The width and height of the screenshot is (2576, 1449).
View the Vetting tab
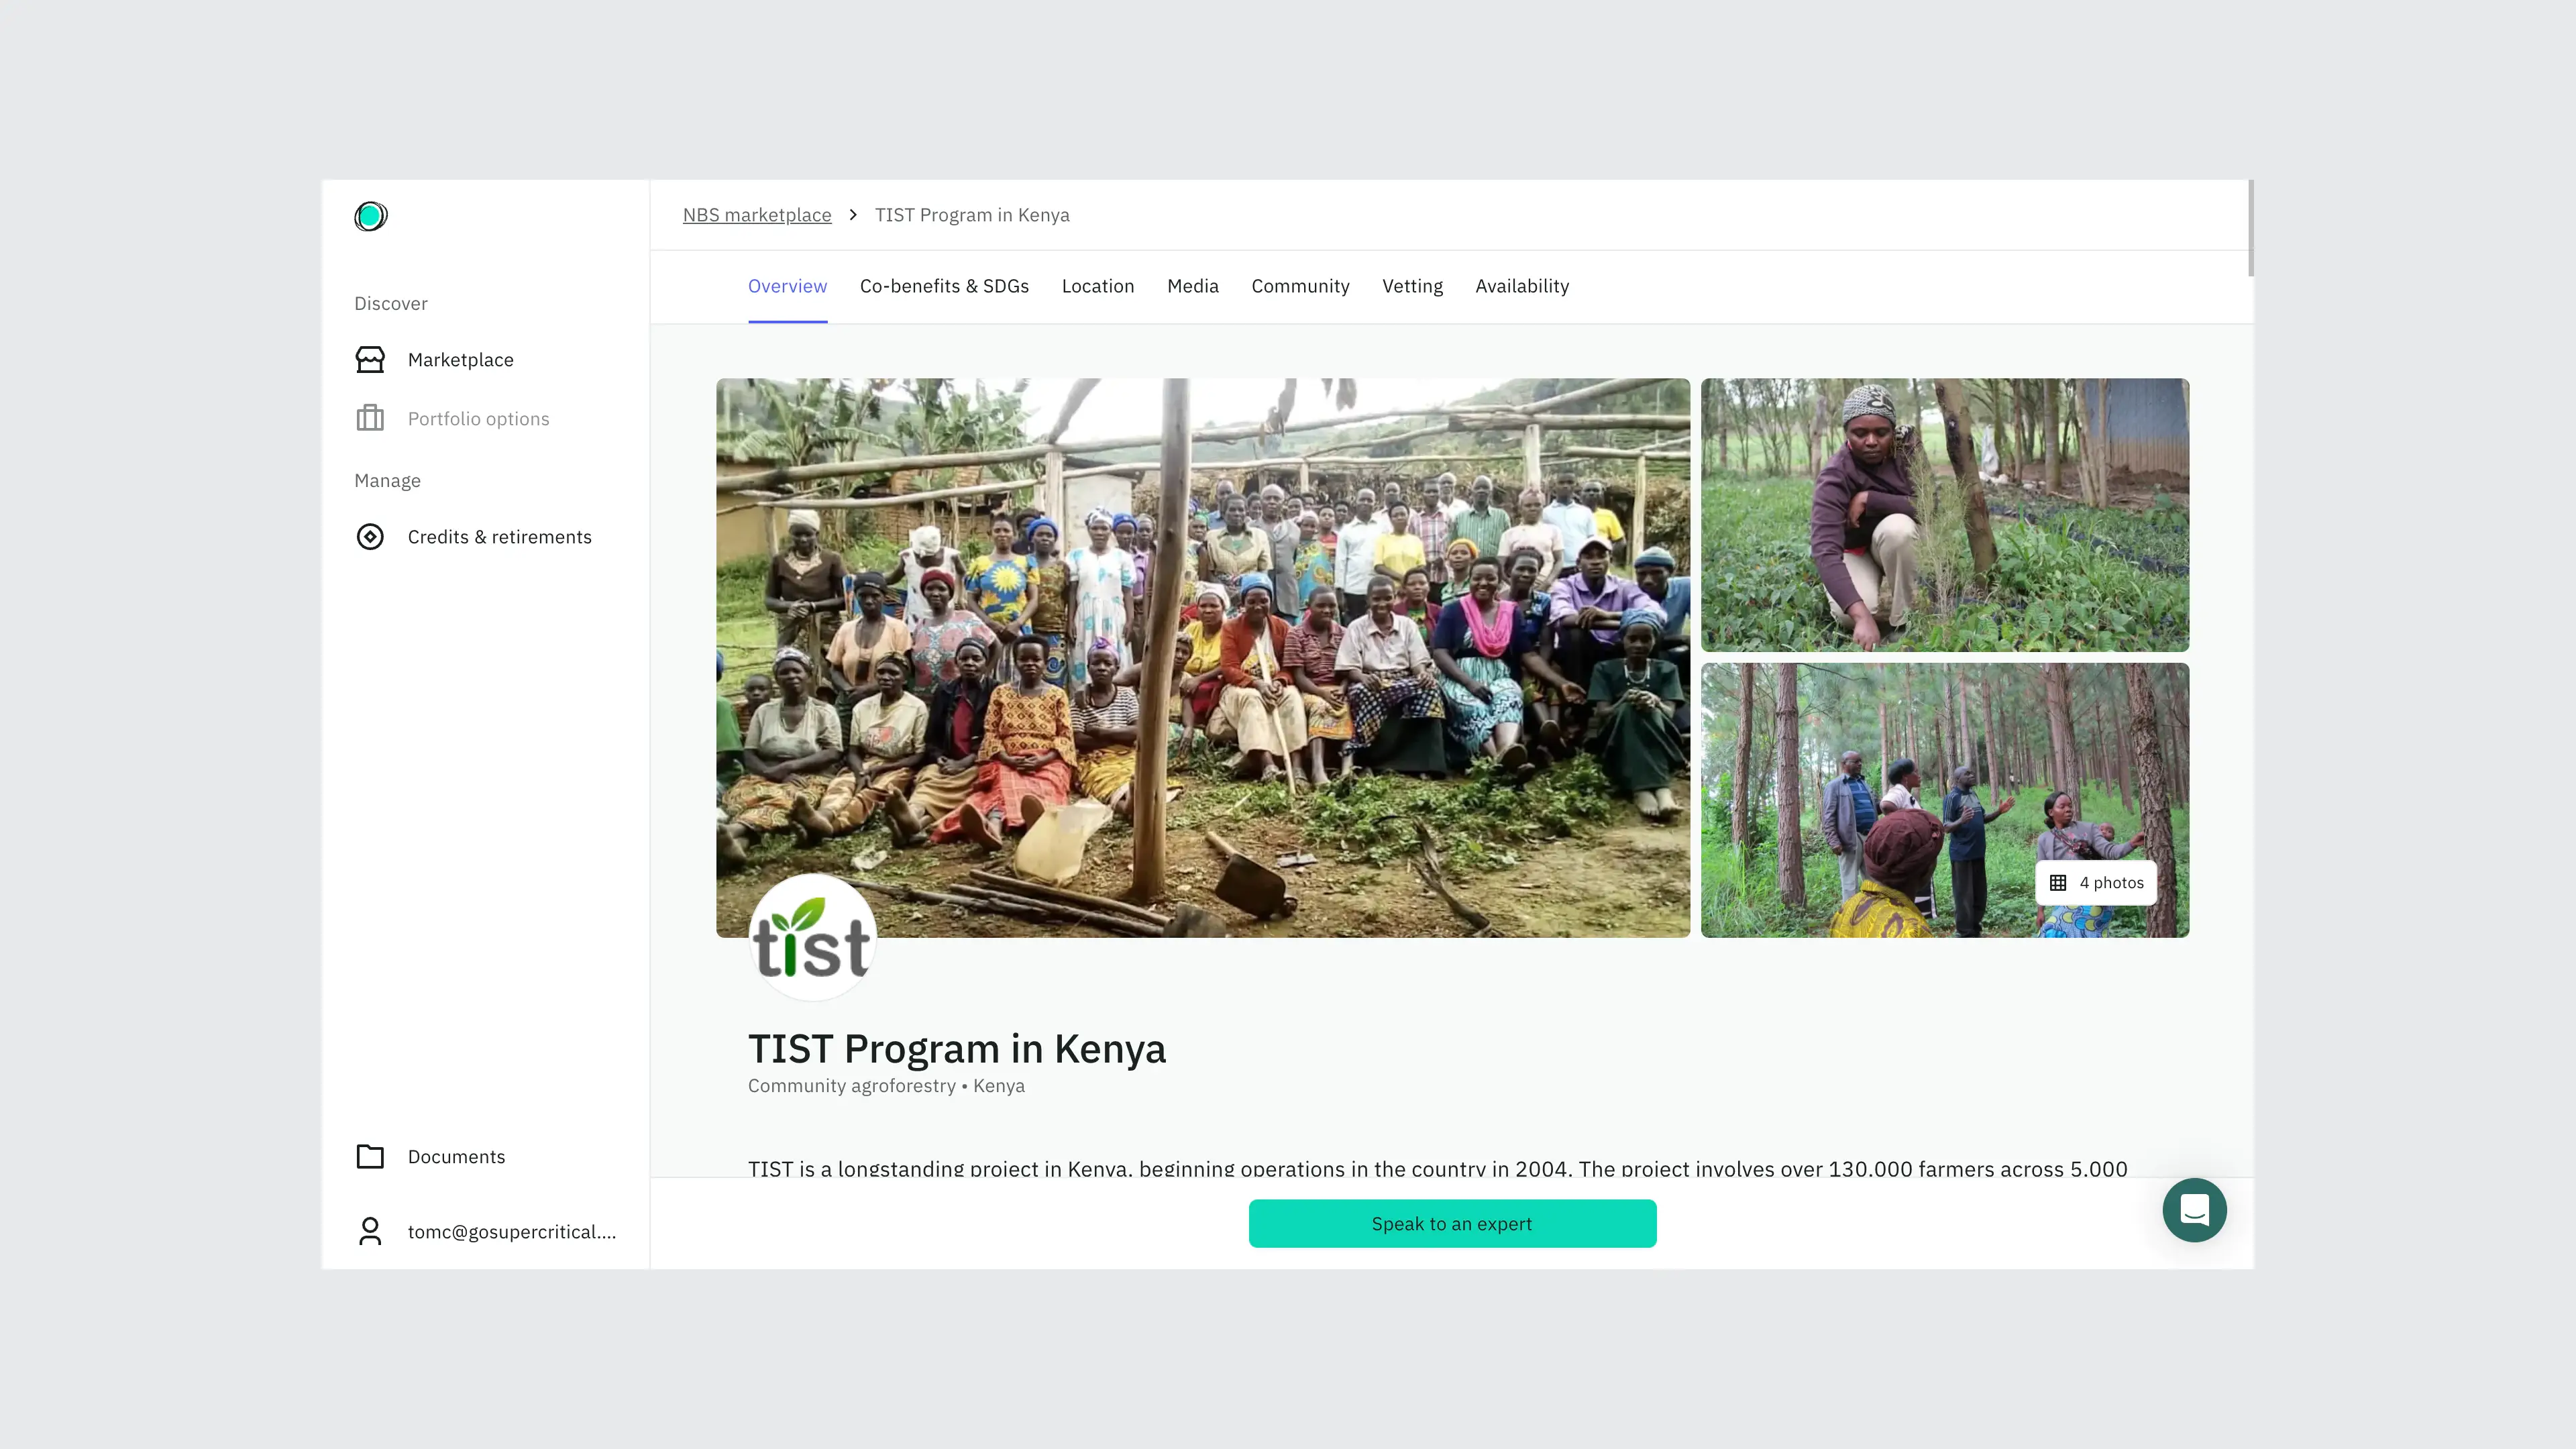(x=1412, y=286)
